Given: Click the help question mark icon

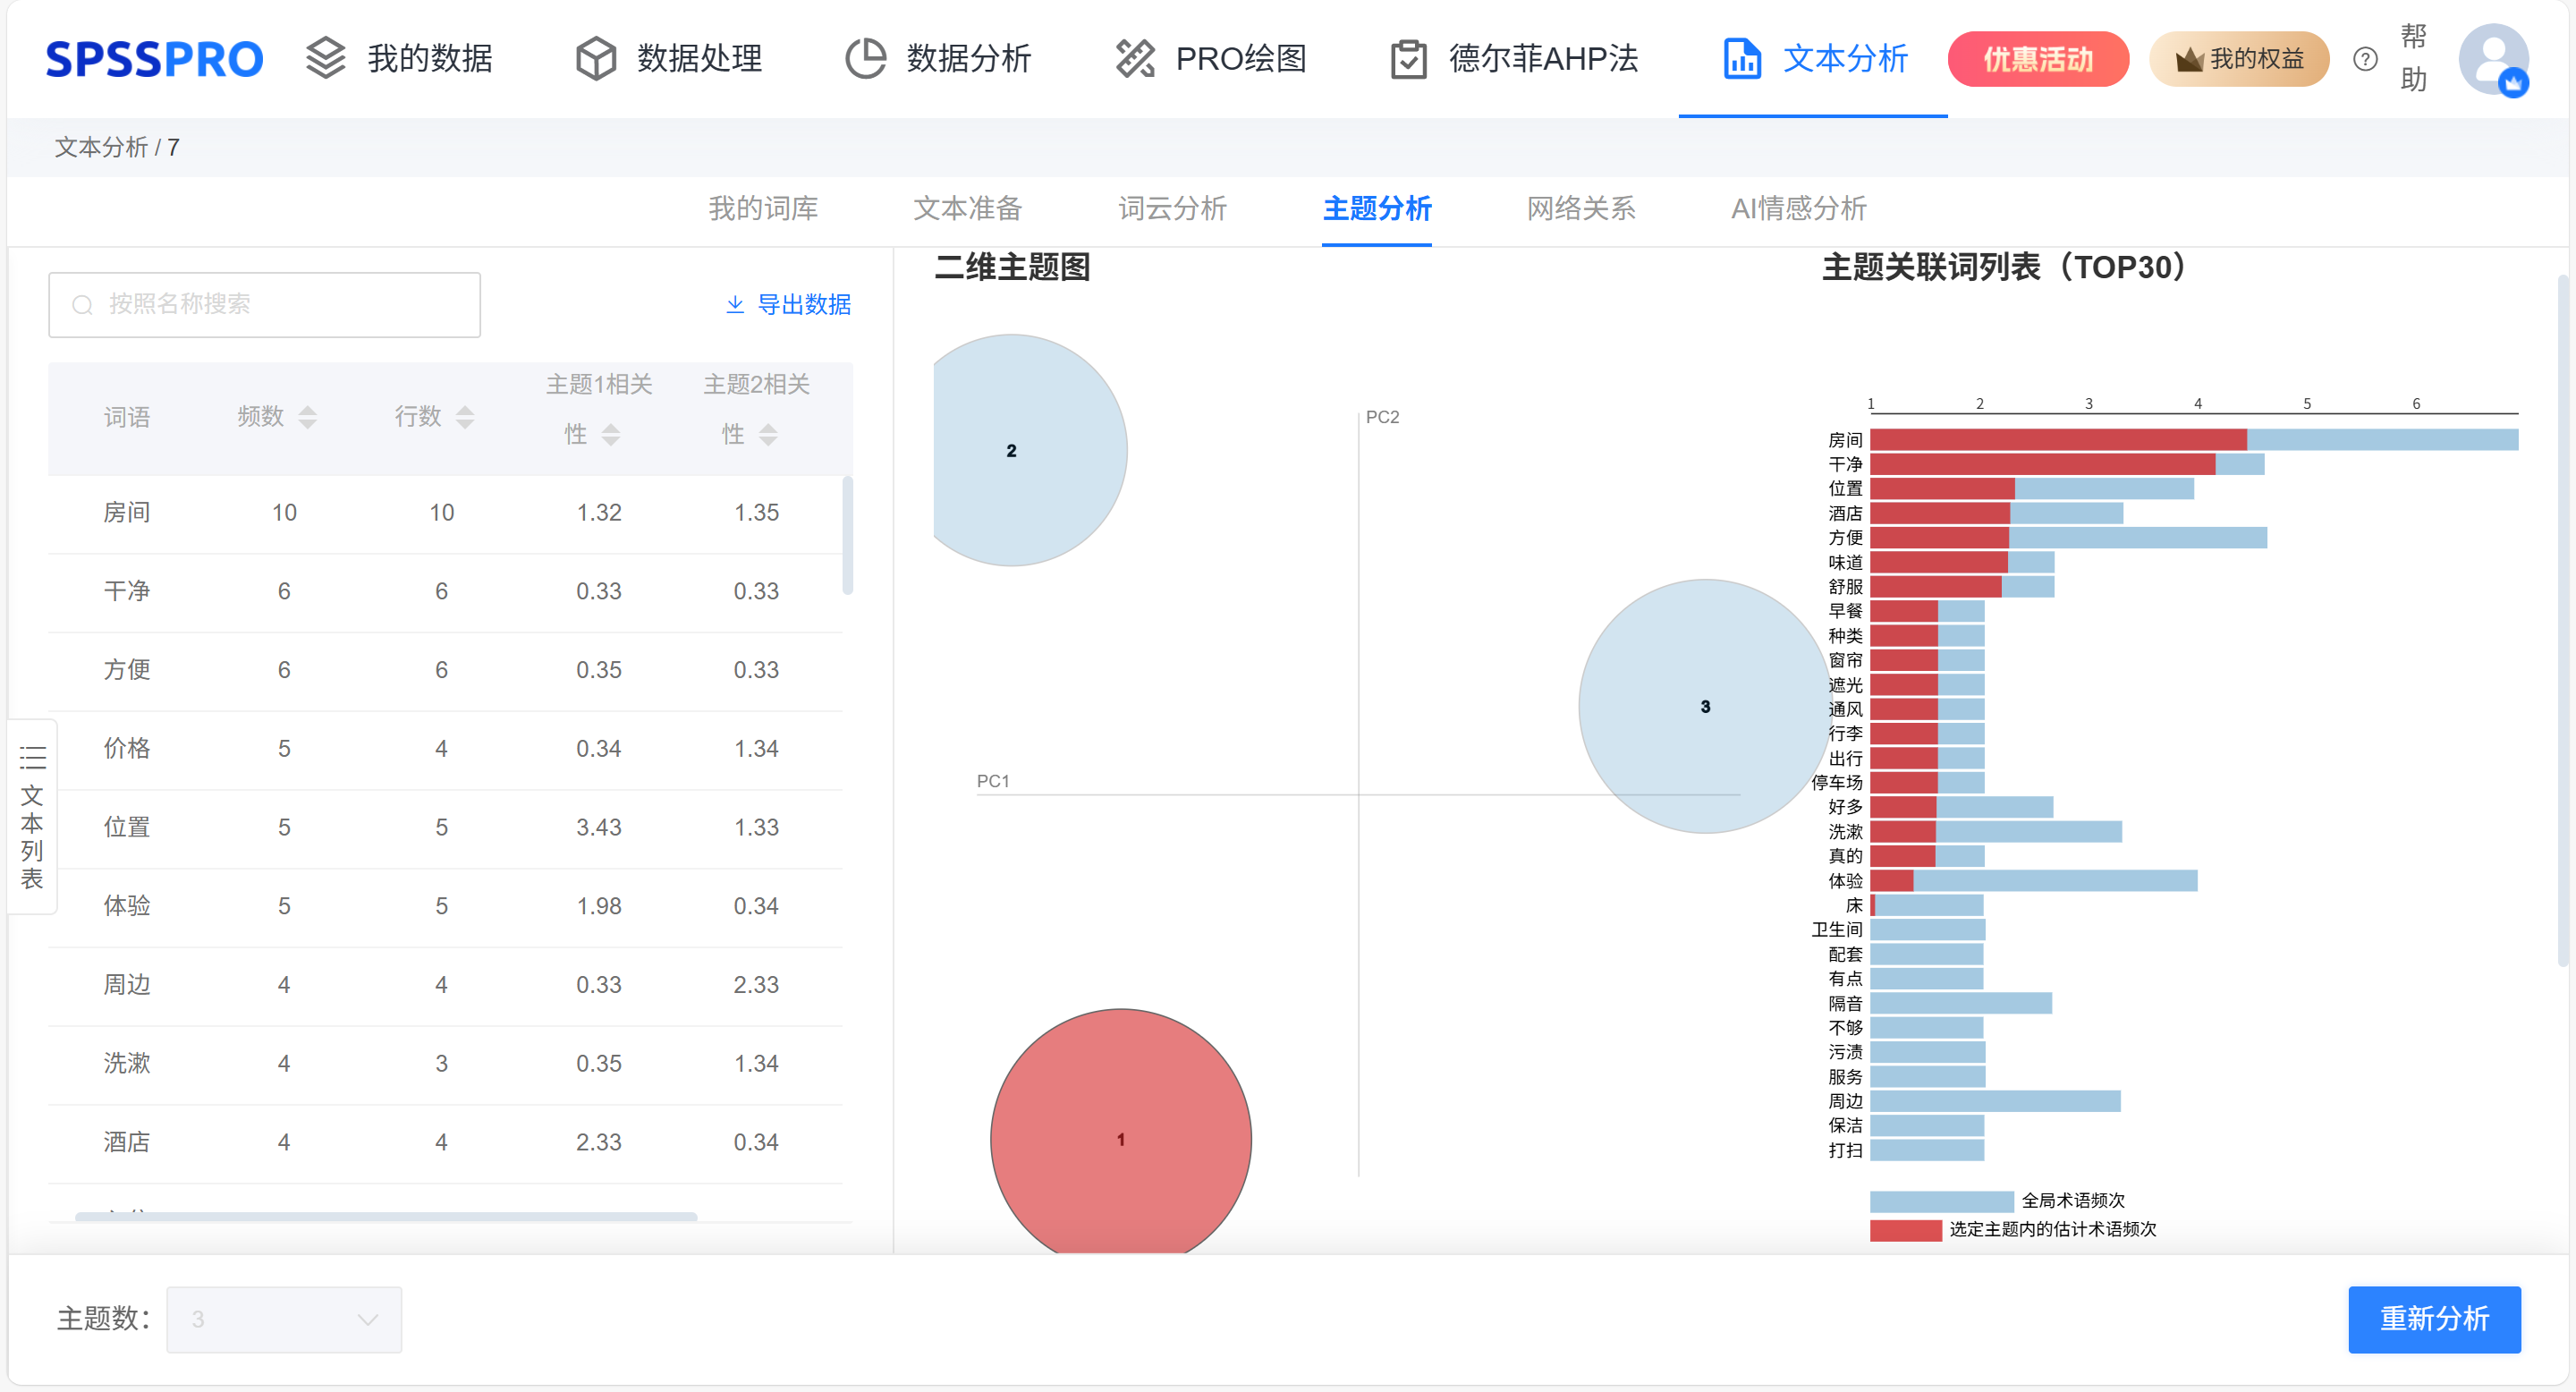Looking at the screenshot, I should point(2365,59).
